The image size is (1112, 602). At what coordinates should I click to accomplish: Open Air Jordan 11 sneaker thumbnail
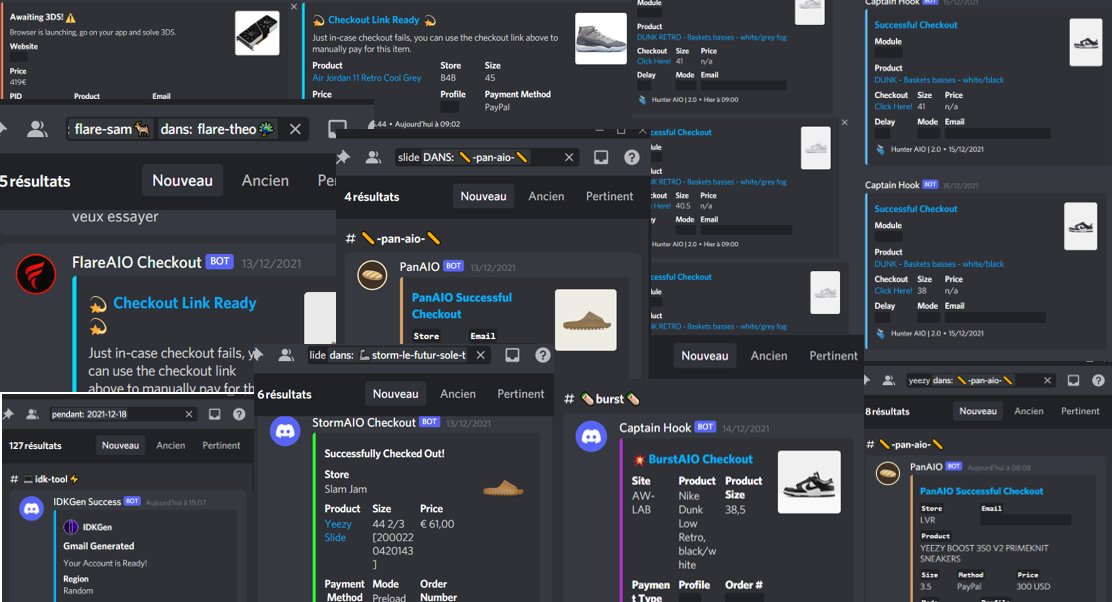[601, 39]
